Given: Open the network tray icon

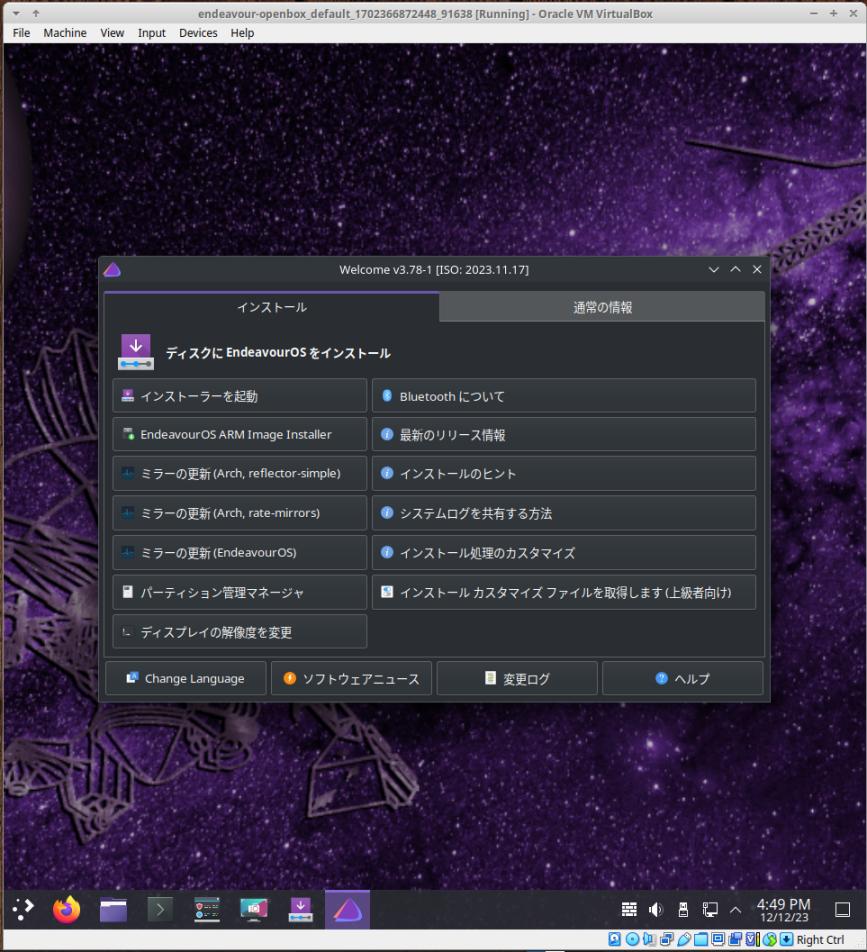Looking at the screenshot, I should click(x=710, y=909).
